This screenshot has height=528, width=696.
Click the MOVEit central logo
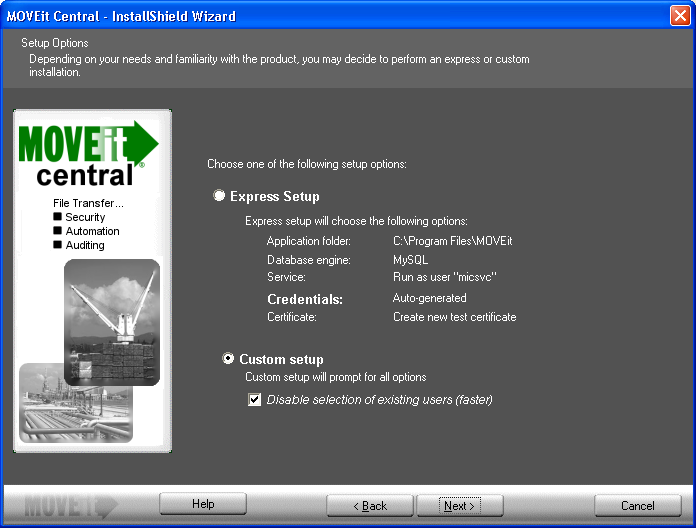(x=89, y=154)
